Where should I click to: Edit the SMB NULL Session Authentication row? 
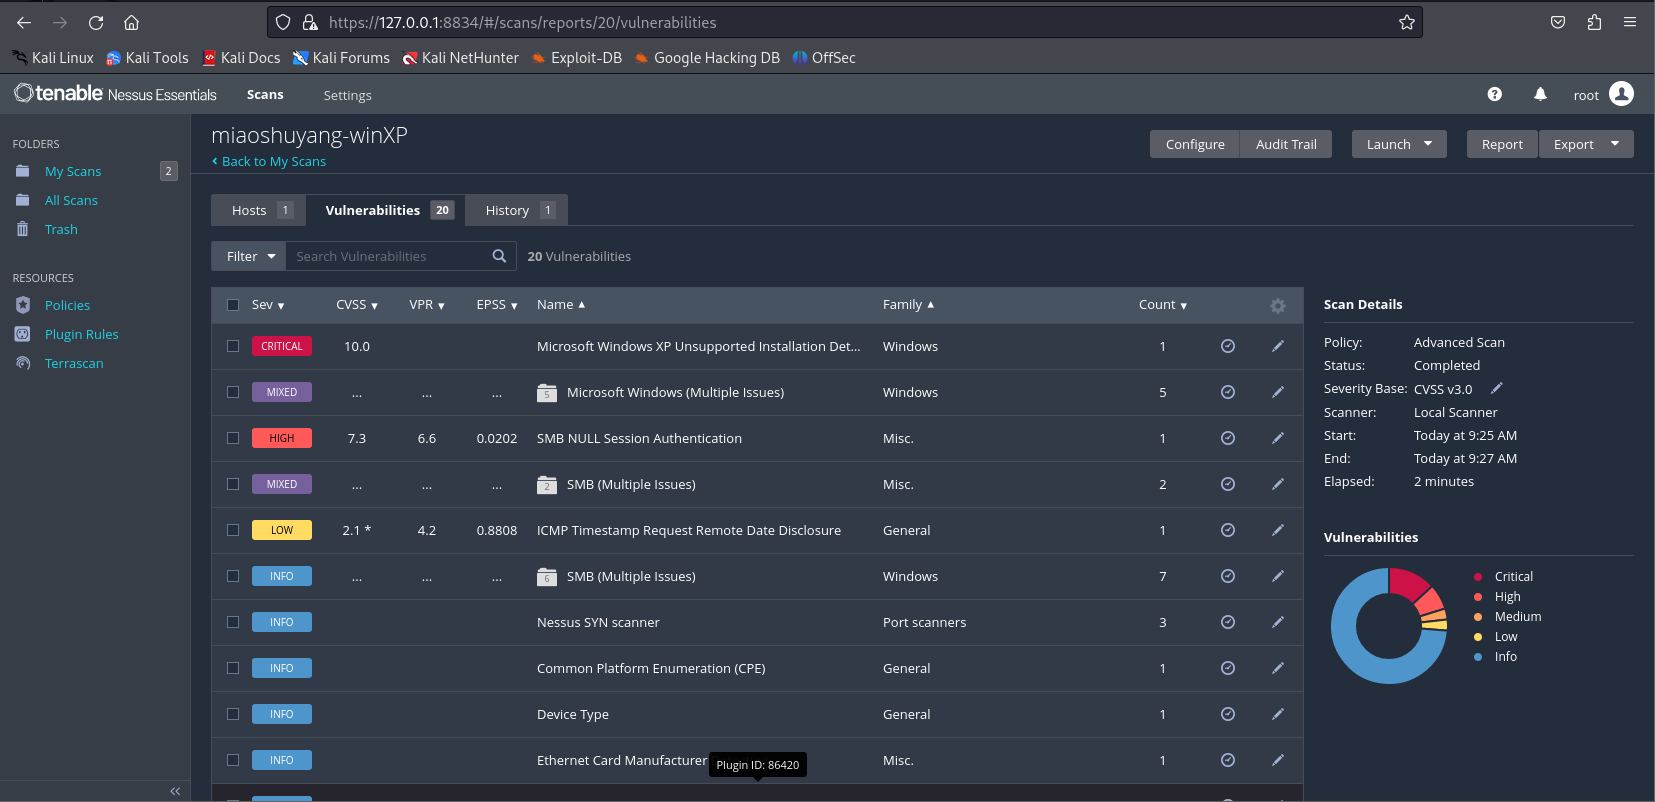(1277, 438)
